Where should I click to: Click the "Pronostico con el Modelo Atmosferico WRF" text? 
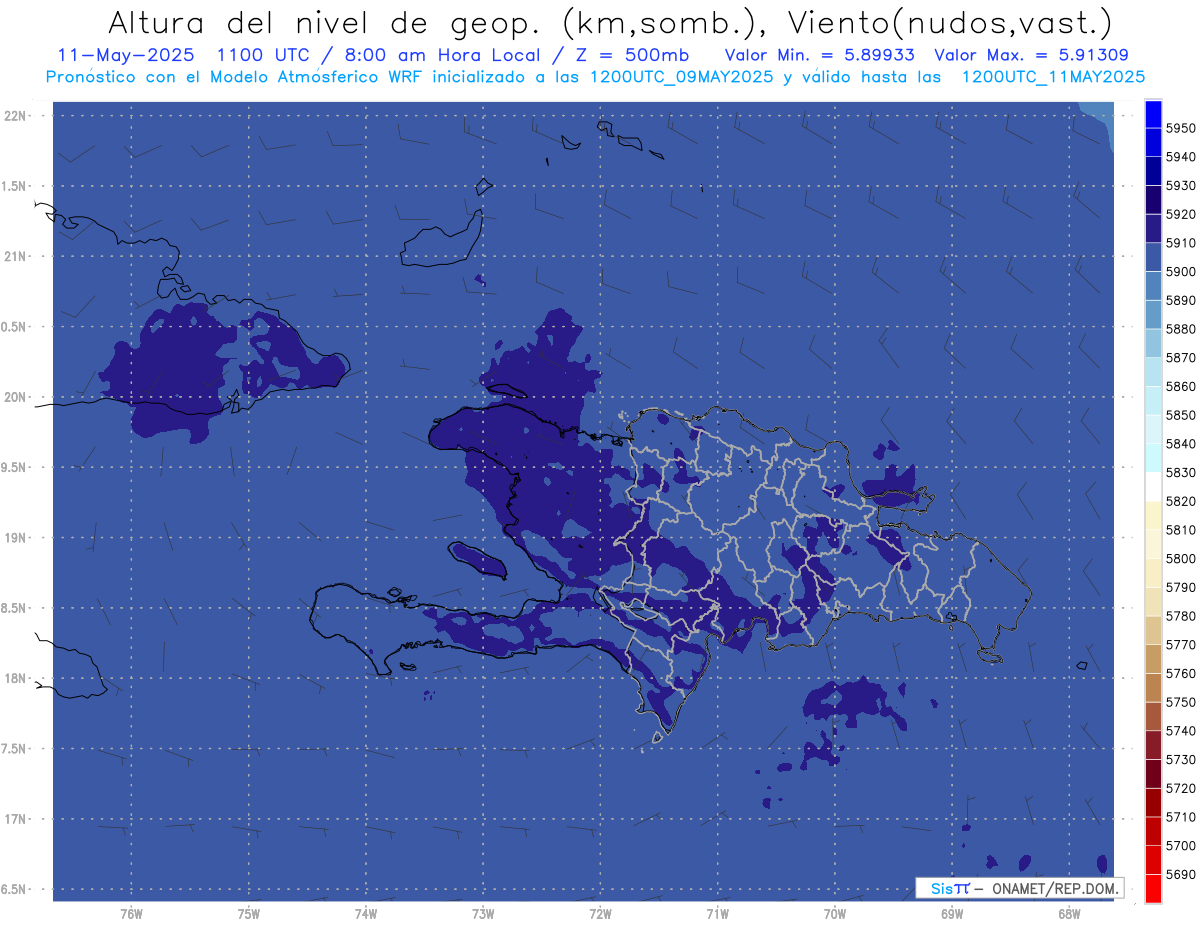(237, 76)
